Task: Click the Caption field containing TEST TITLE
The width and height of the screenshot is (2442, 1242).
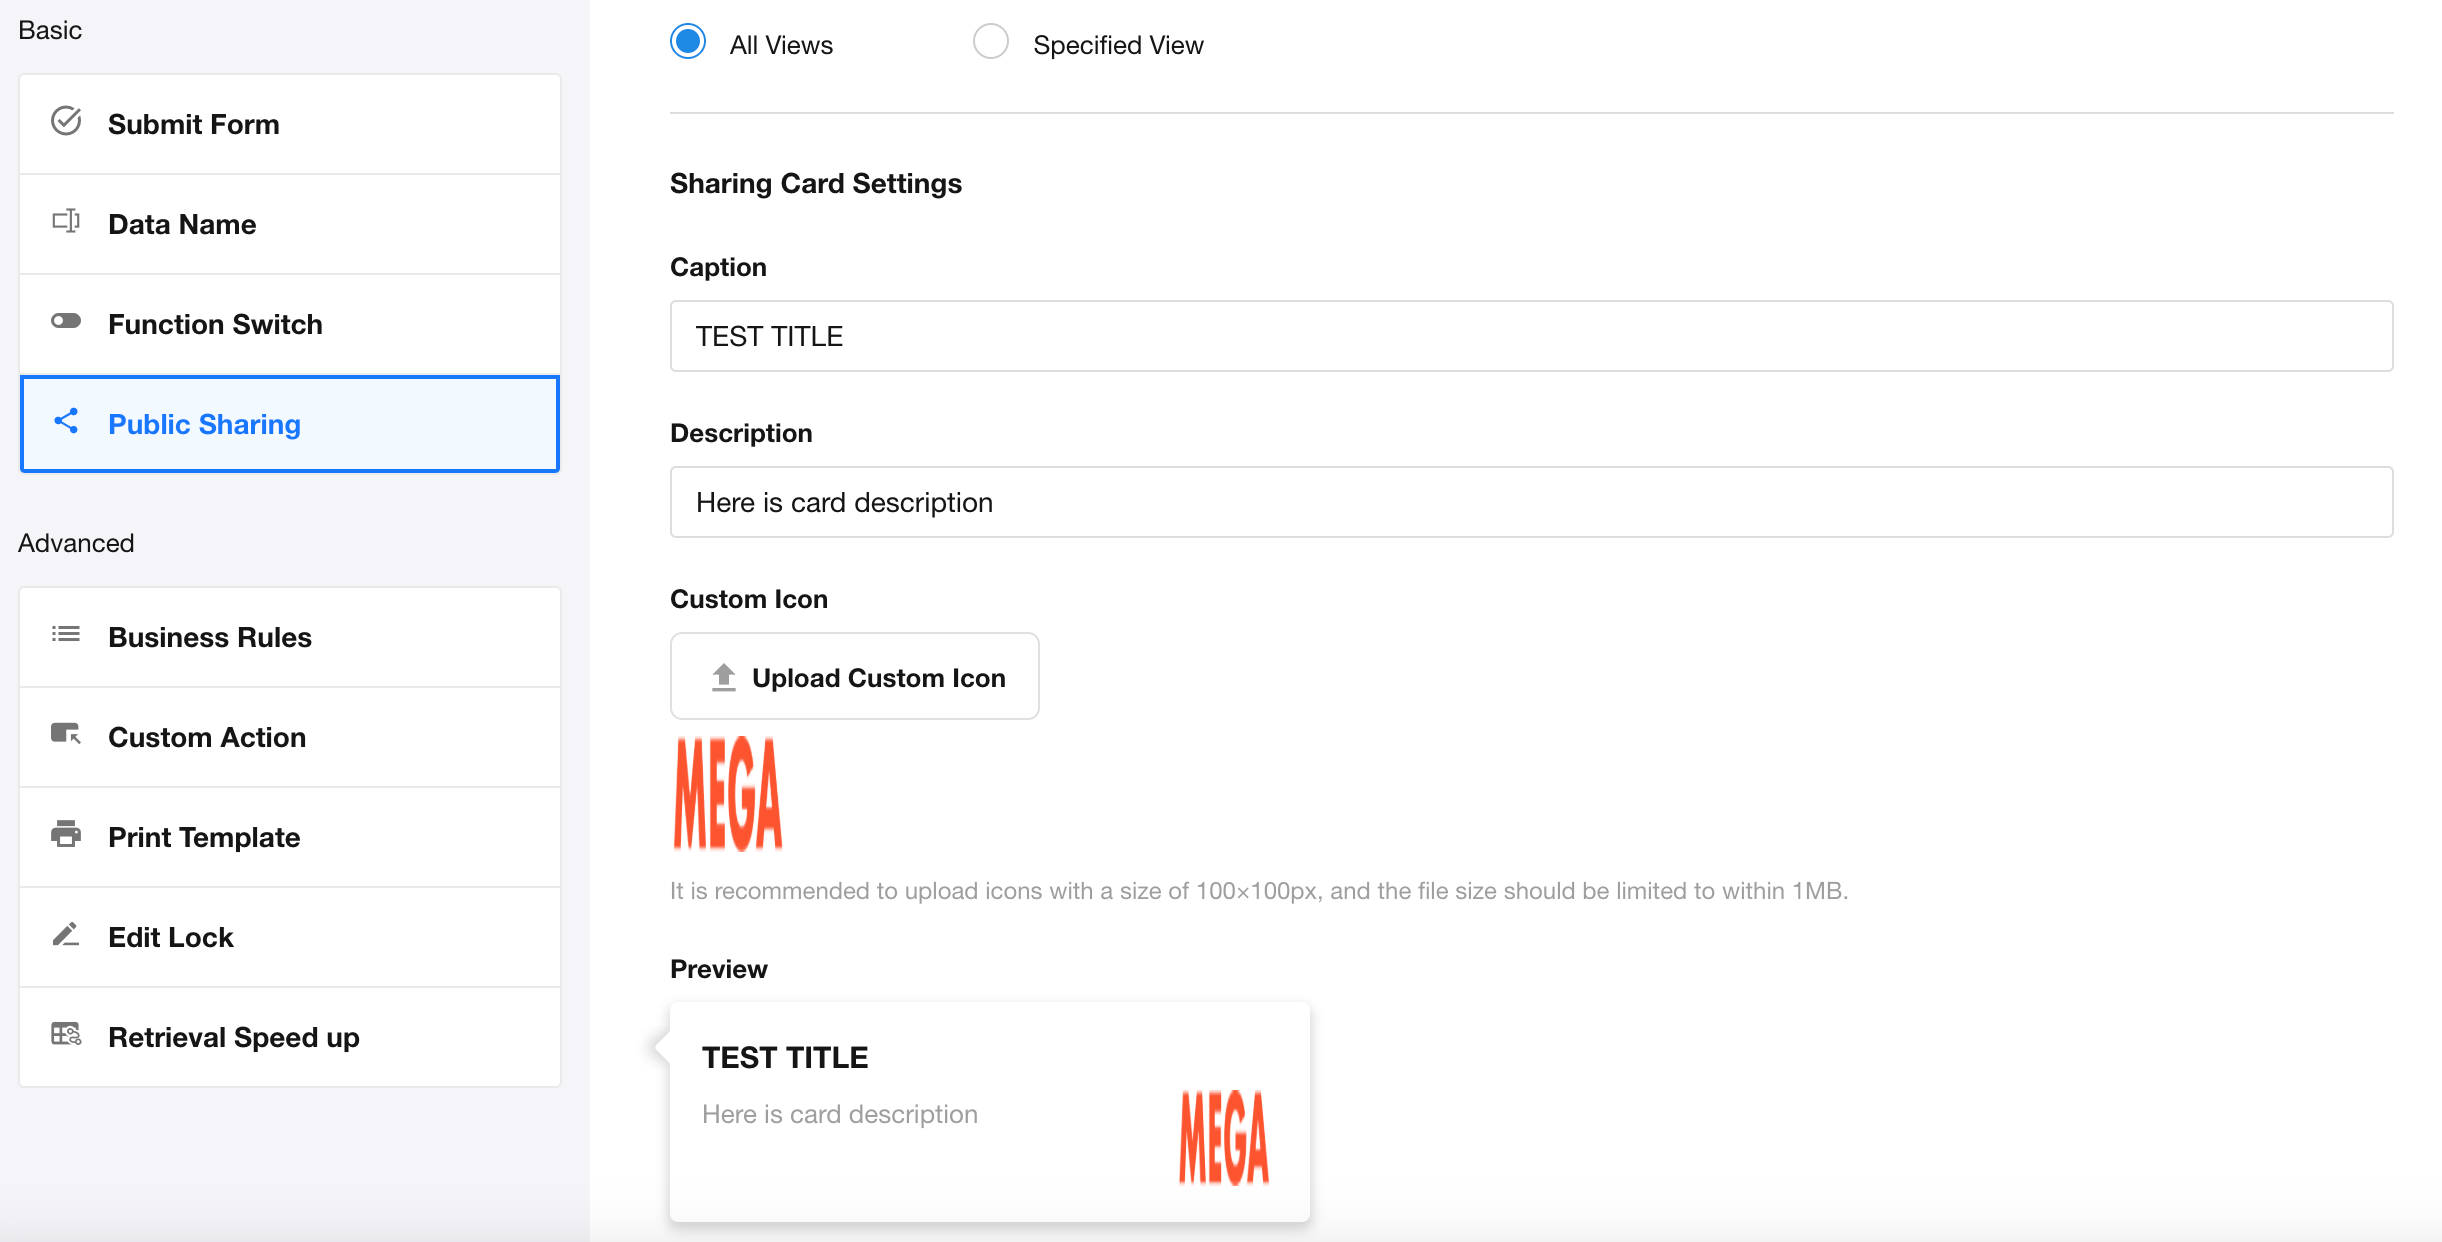Action: [1530, 336]
